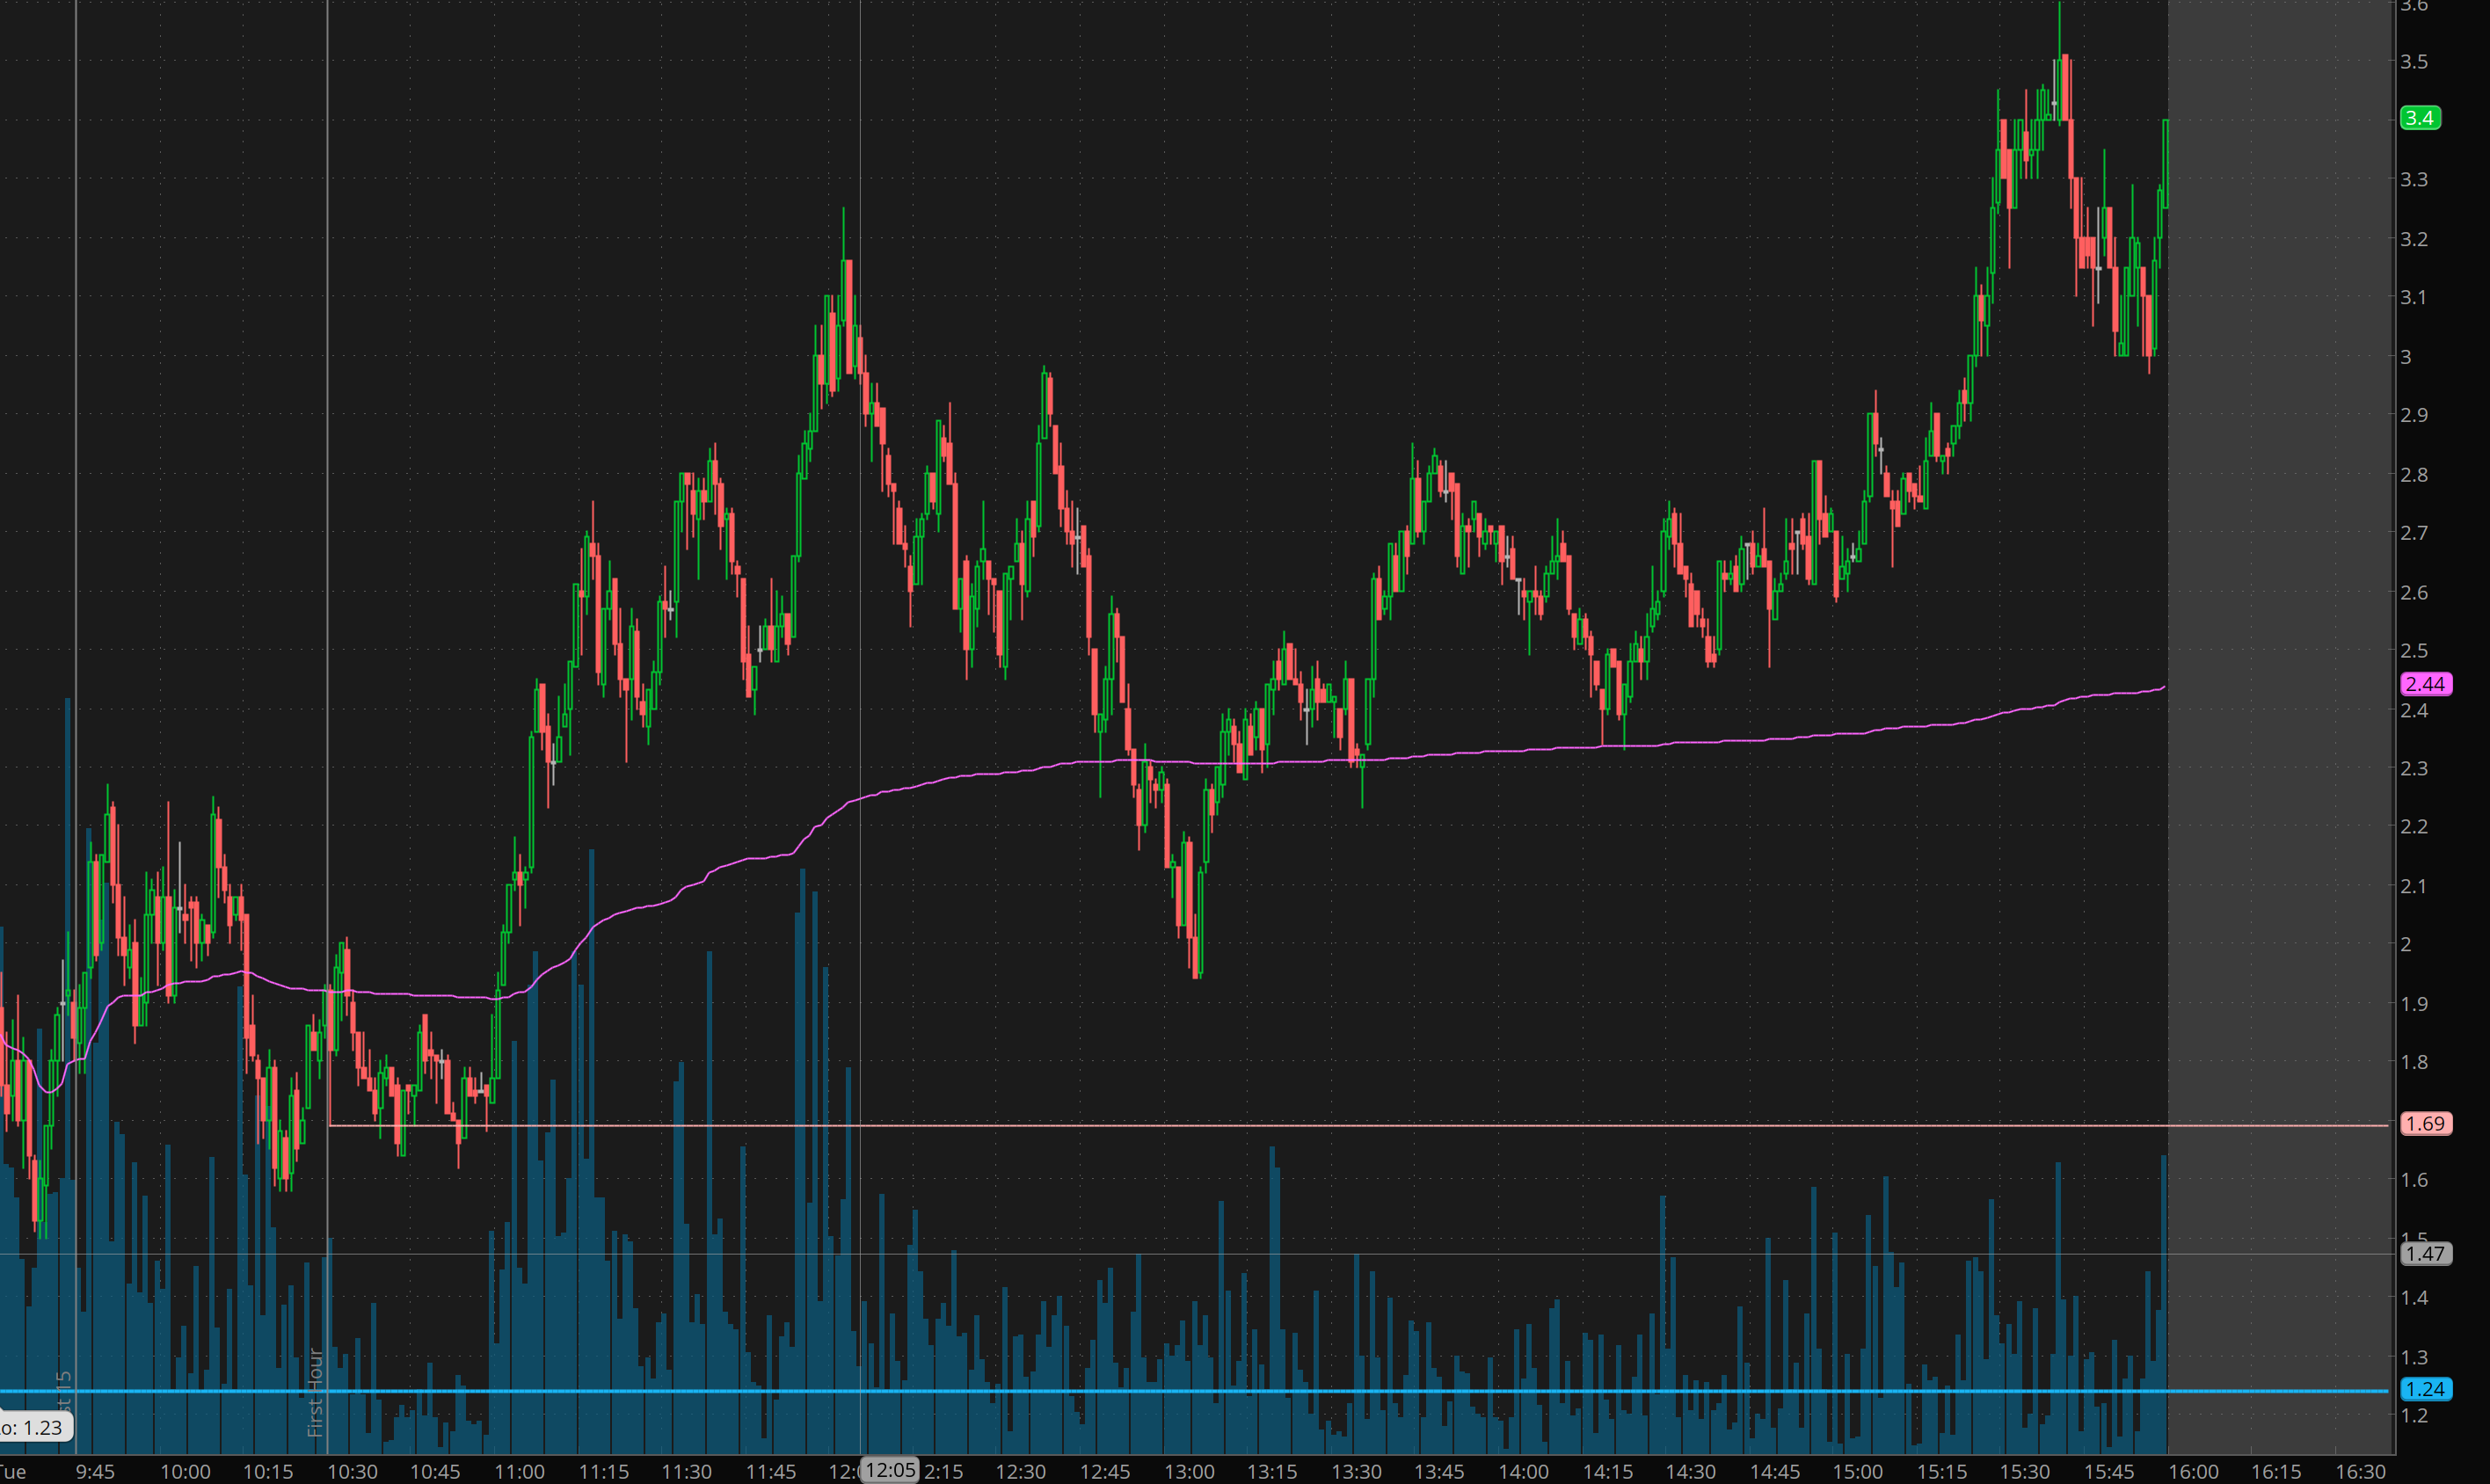Click the 14:00 time axis label
Image resolution: width=2490 pixels, height=1484 pixels.
pyautogui.click(x=1523, y=1471)
